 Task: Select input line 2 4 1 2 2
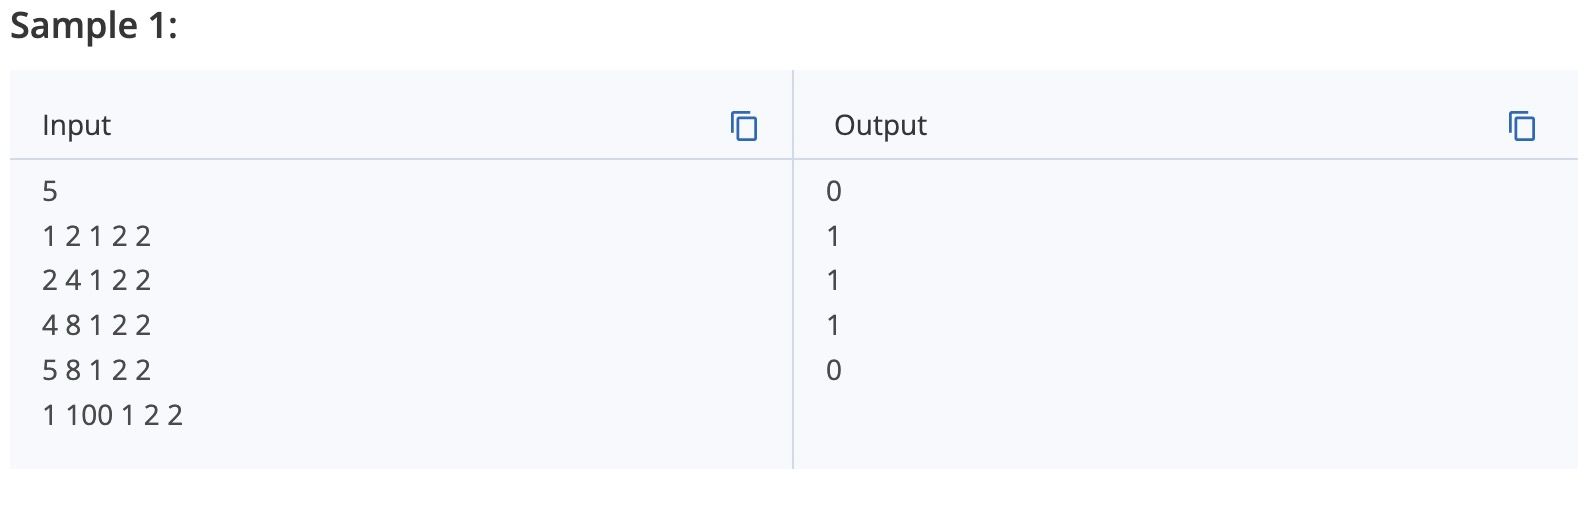(x=97, y=280)
